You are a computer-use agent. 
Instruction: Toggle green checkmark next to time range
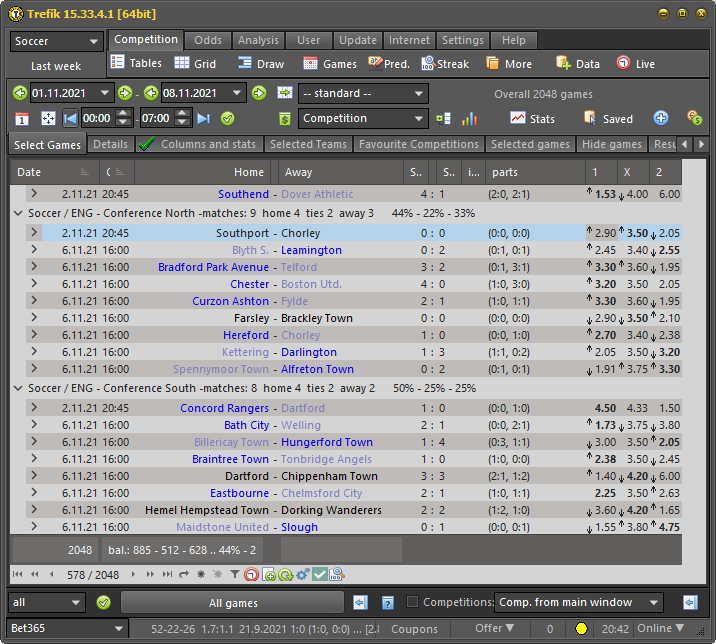click(x=228, y=118)
